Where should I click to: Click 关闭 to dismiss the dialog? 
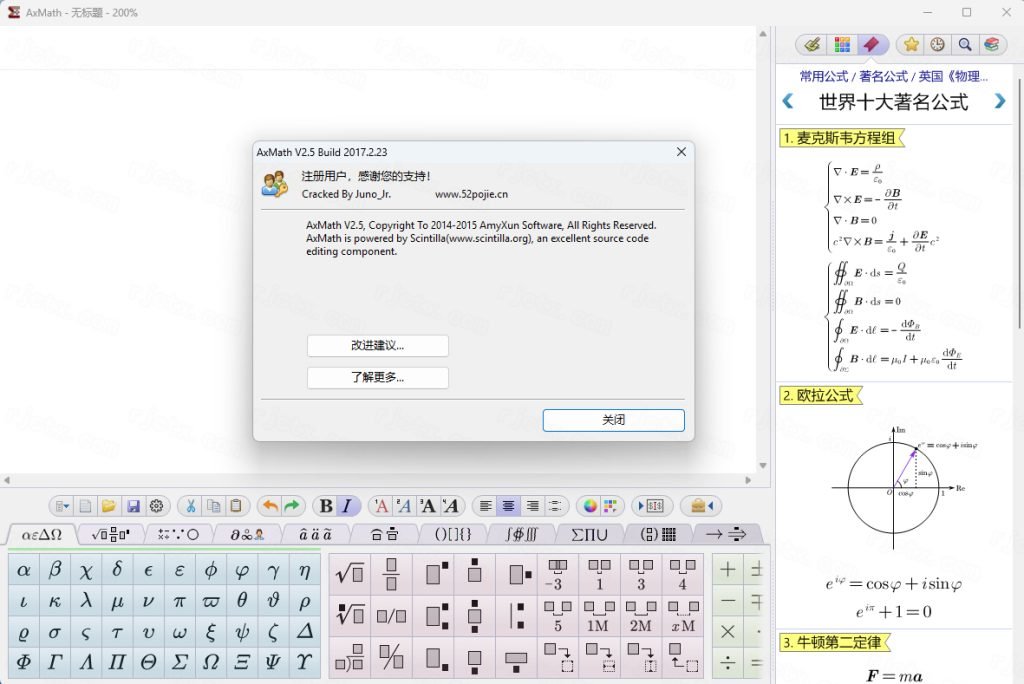coord(613,420)
